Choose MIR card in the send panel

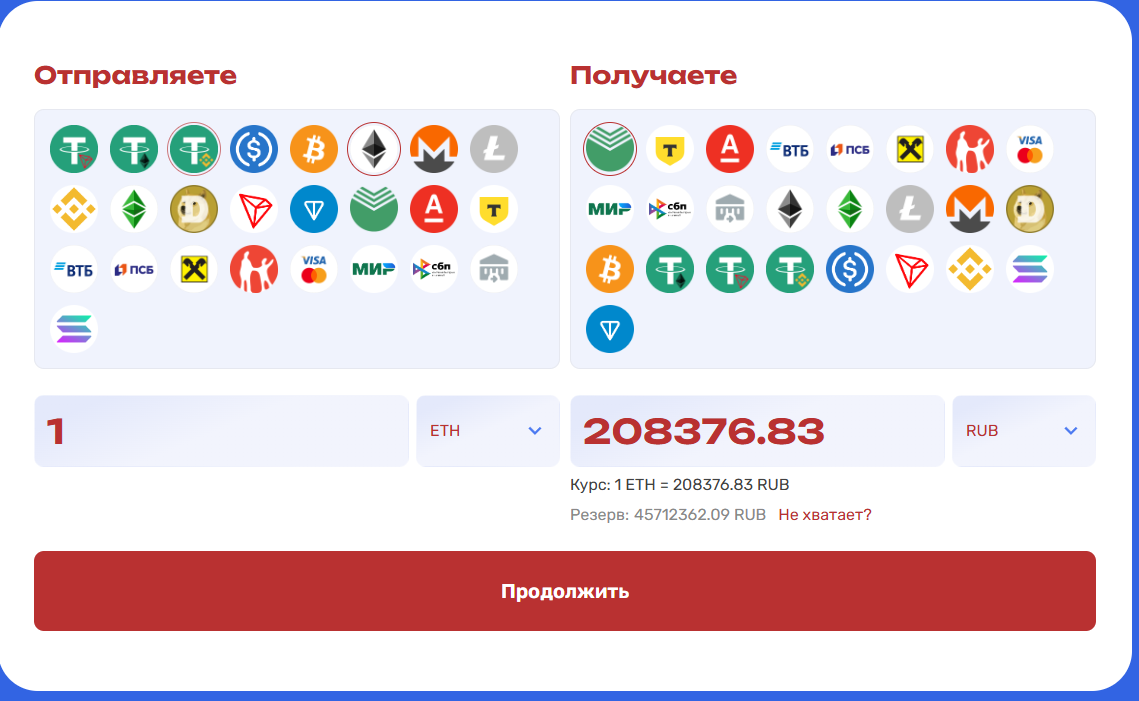(373, 270)
